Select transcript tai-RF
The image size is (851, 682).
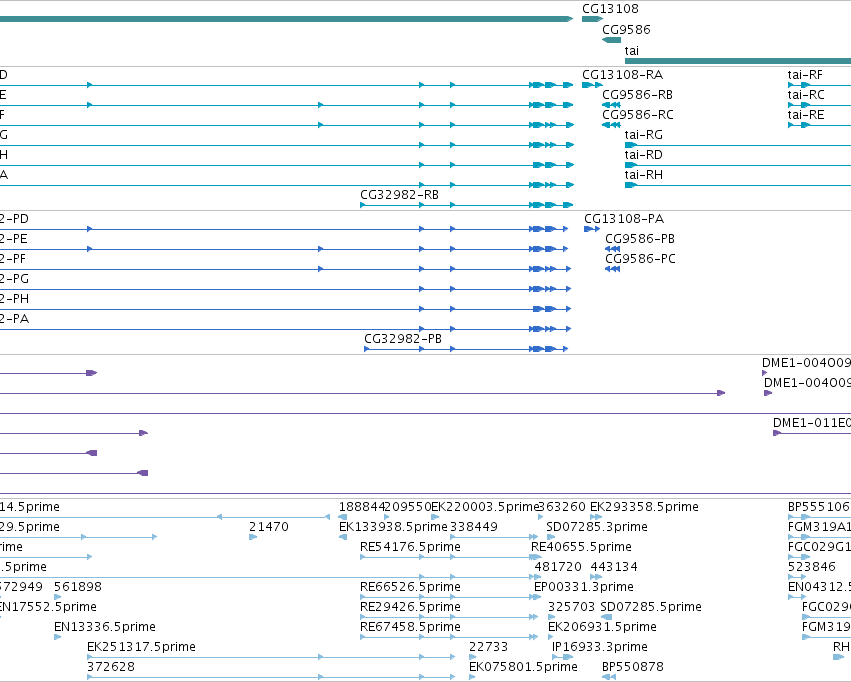(x=805, y=75)
